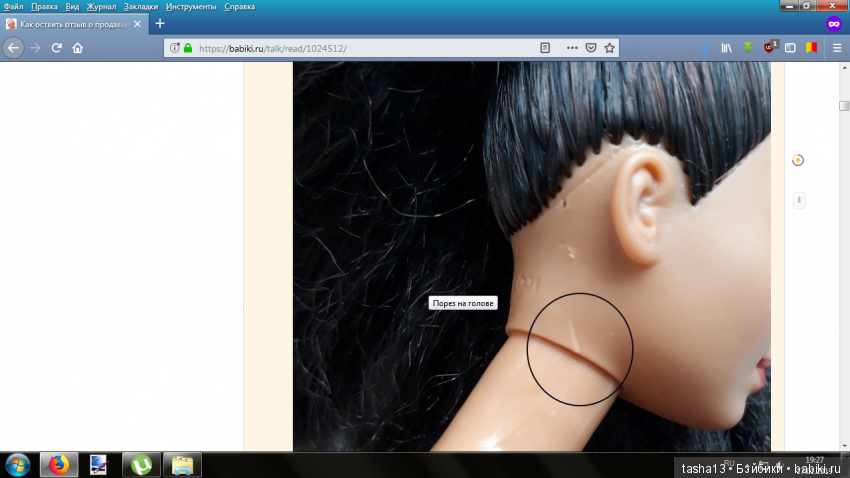The image size is (850, 478).
Task: Open the Файл menu
Action: pos(14,6)
